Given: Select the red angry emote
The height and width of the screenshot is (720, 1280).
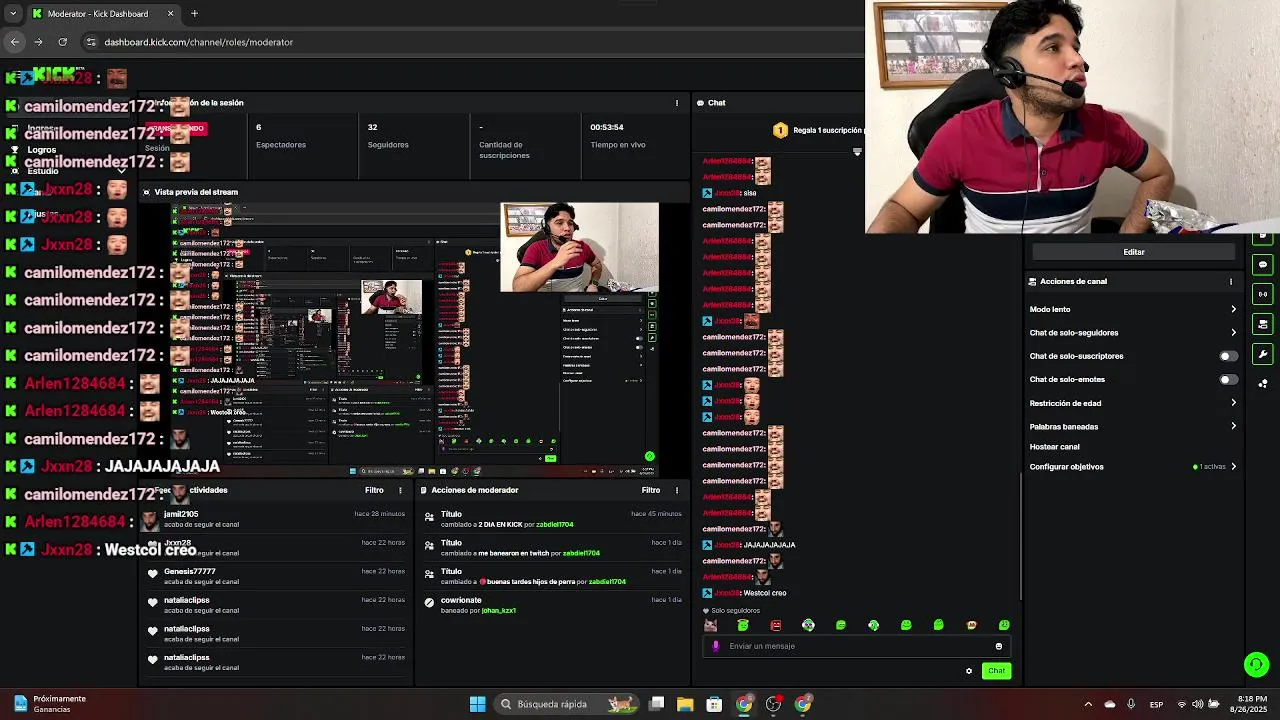Looking at the screenshot, I should [x=776, y=625].
